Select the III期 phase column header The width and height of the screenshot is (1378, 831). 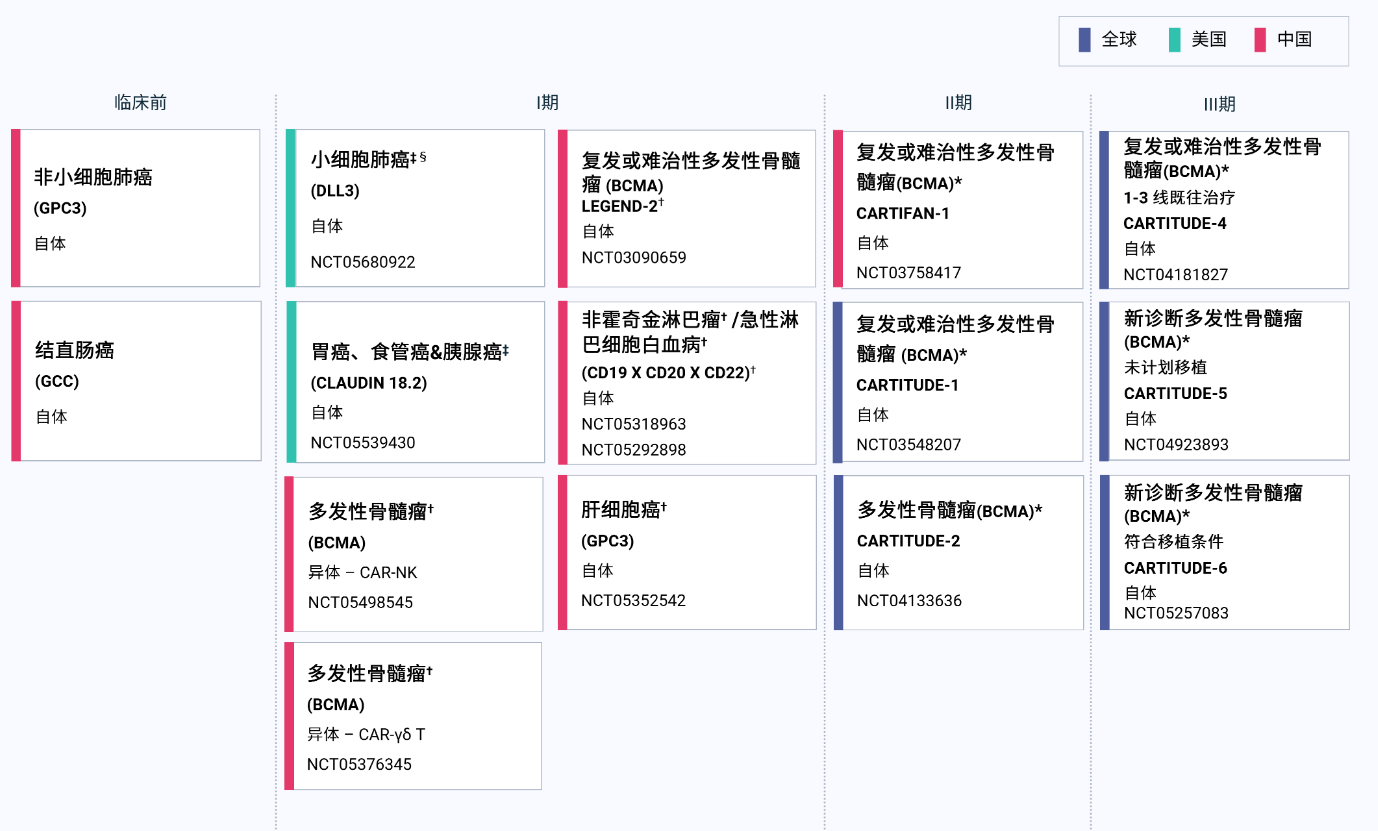pyautogui.click(x=1220, y=104)
